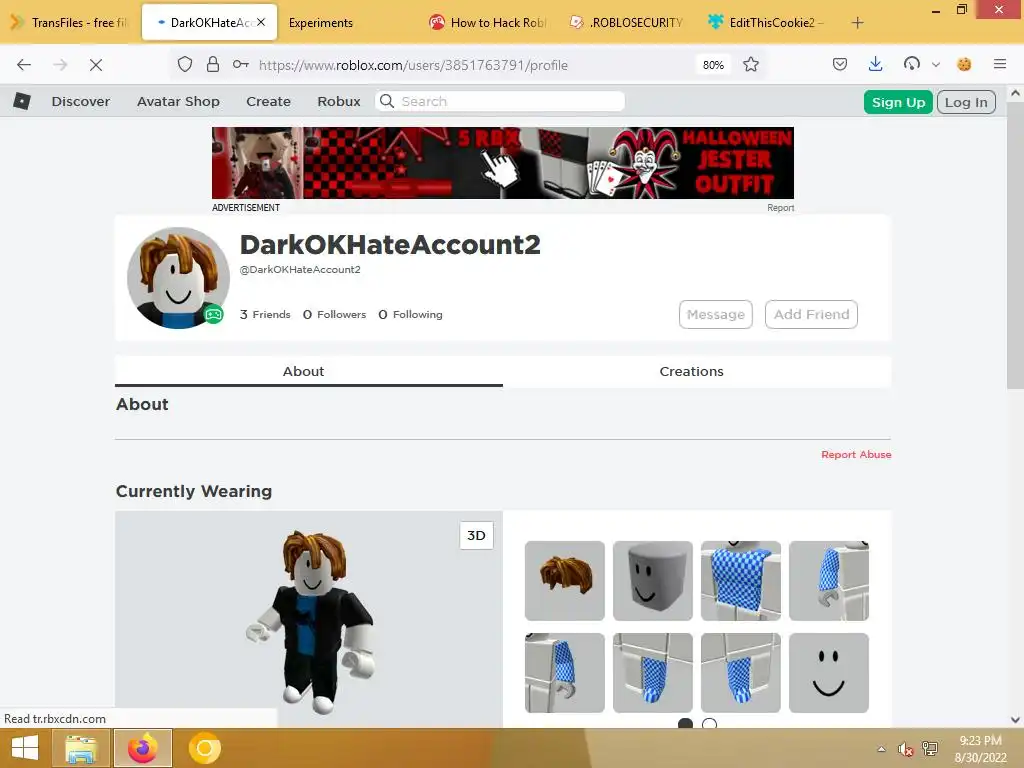The height and width of the screenshot is (768, 1024).
Task: Open the Halloween Jester Outfit ad
Action: pyautogui.click(x=503, y=163)
